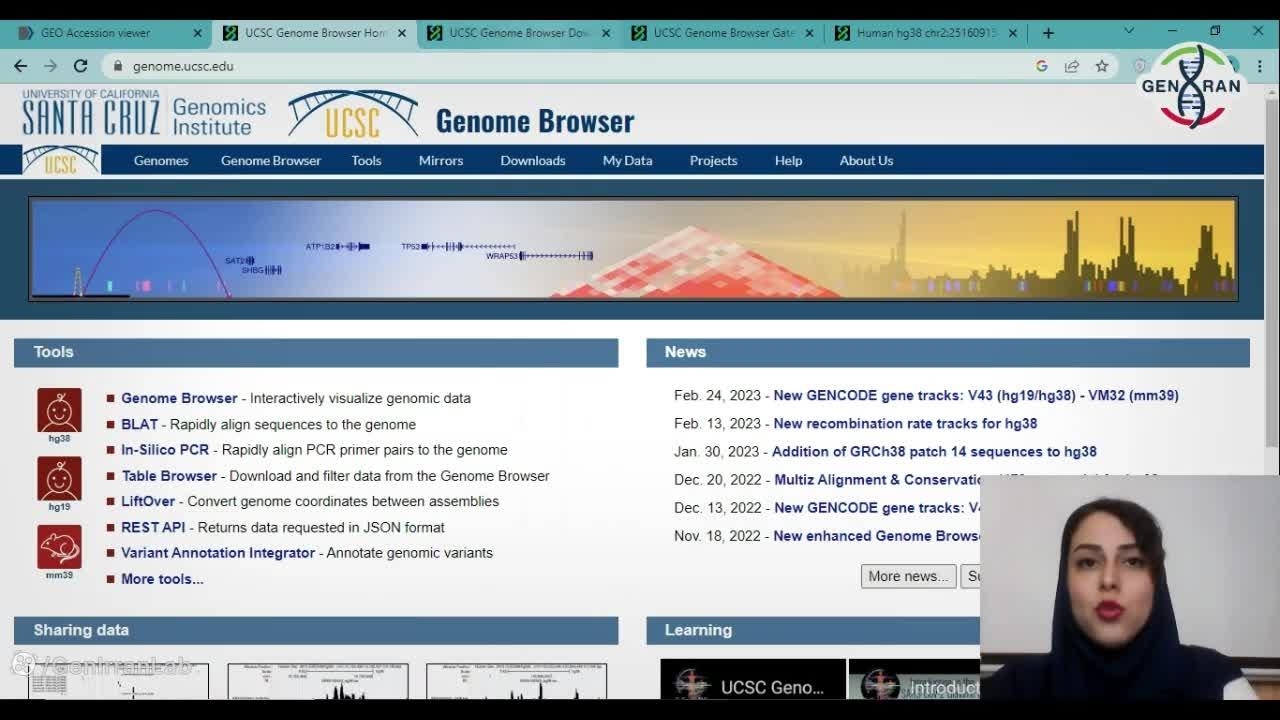
Task: Open the BLAT tool link
Action: point(139,424)
